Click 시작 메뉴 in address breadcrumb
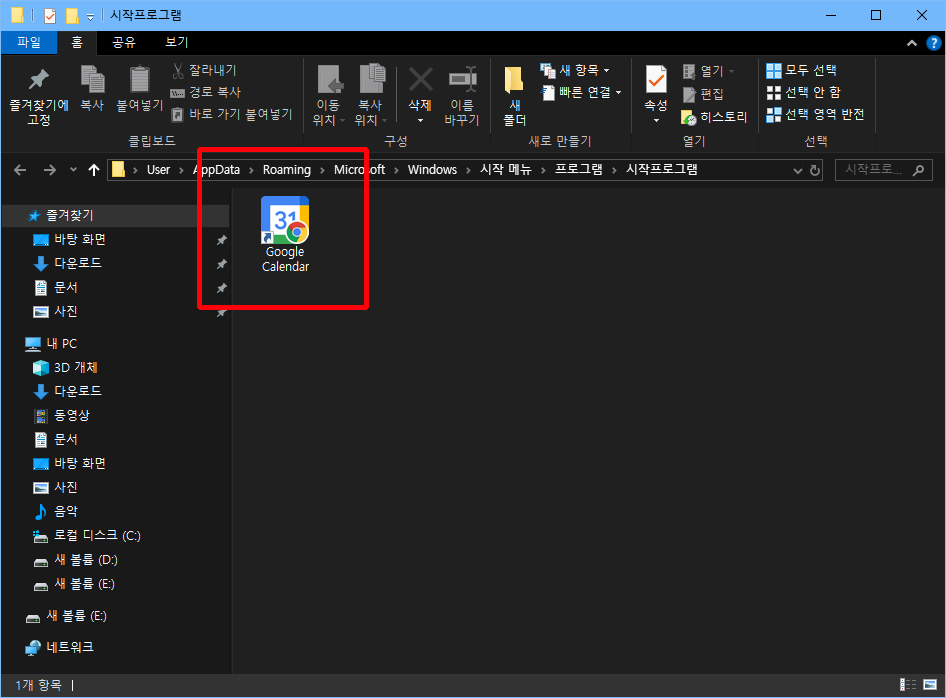Viewport: 946px width, 698px height. click(506, 170)
